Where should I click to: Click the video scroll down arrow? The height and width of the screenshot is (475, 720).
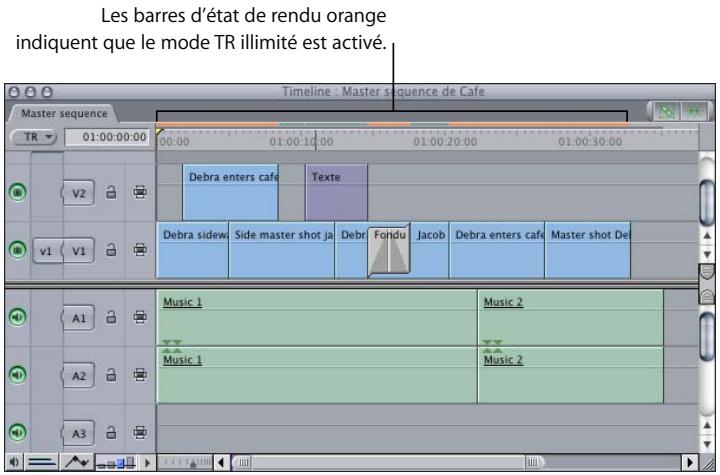point(707,254)
